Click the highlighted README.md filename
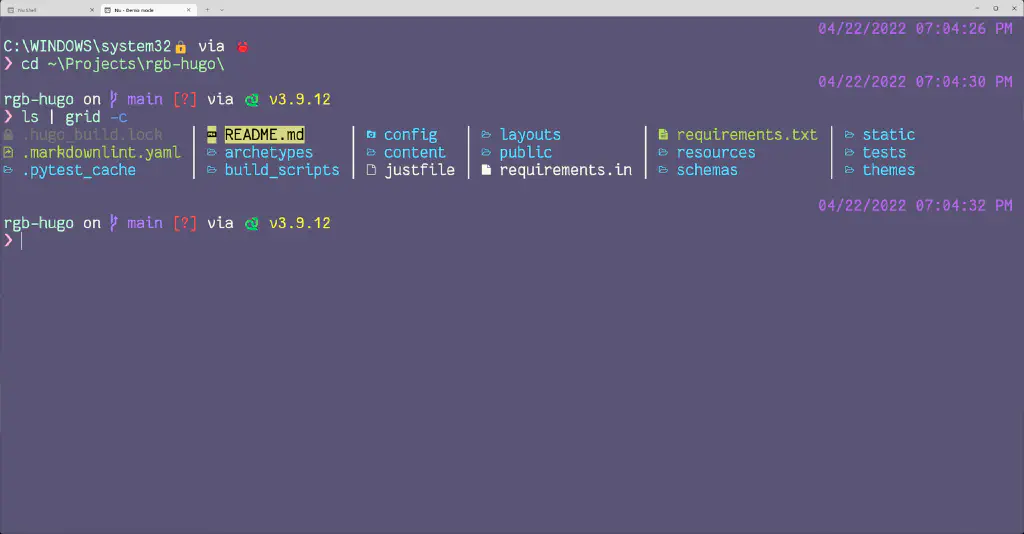This screenshot has height=534, width=1024. pos(264,135)
